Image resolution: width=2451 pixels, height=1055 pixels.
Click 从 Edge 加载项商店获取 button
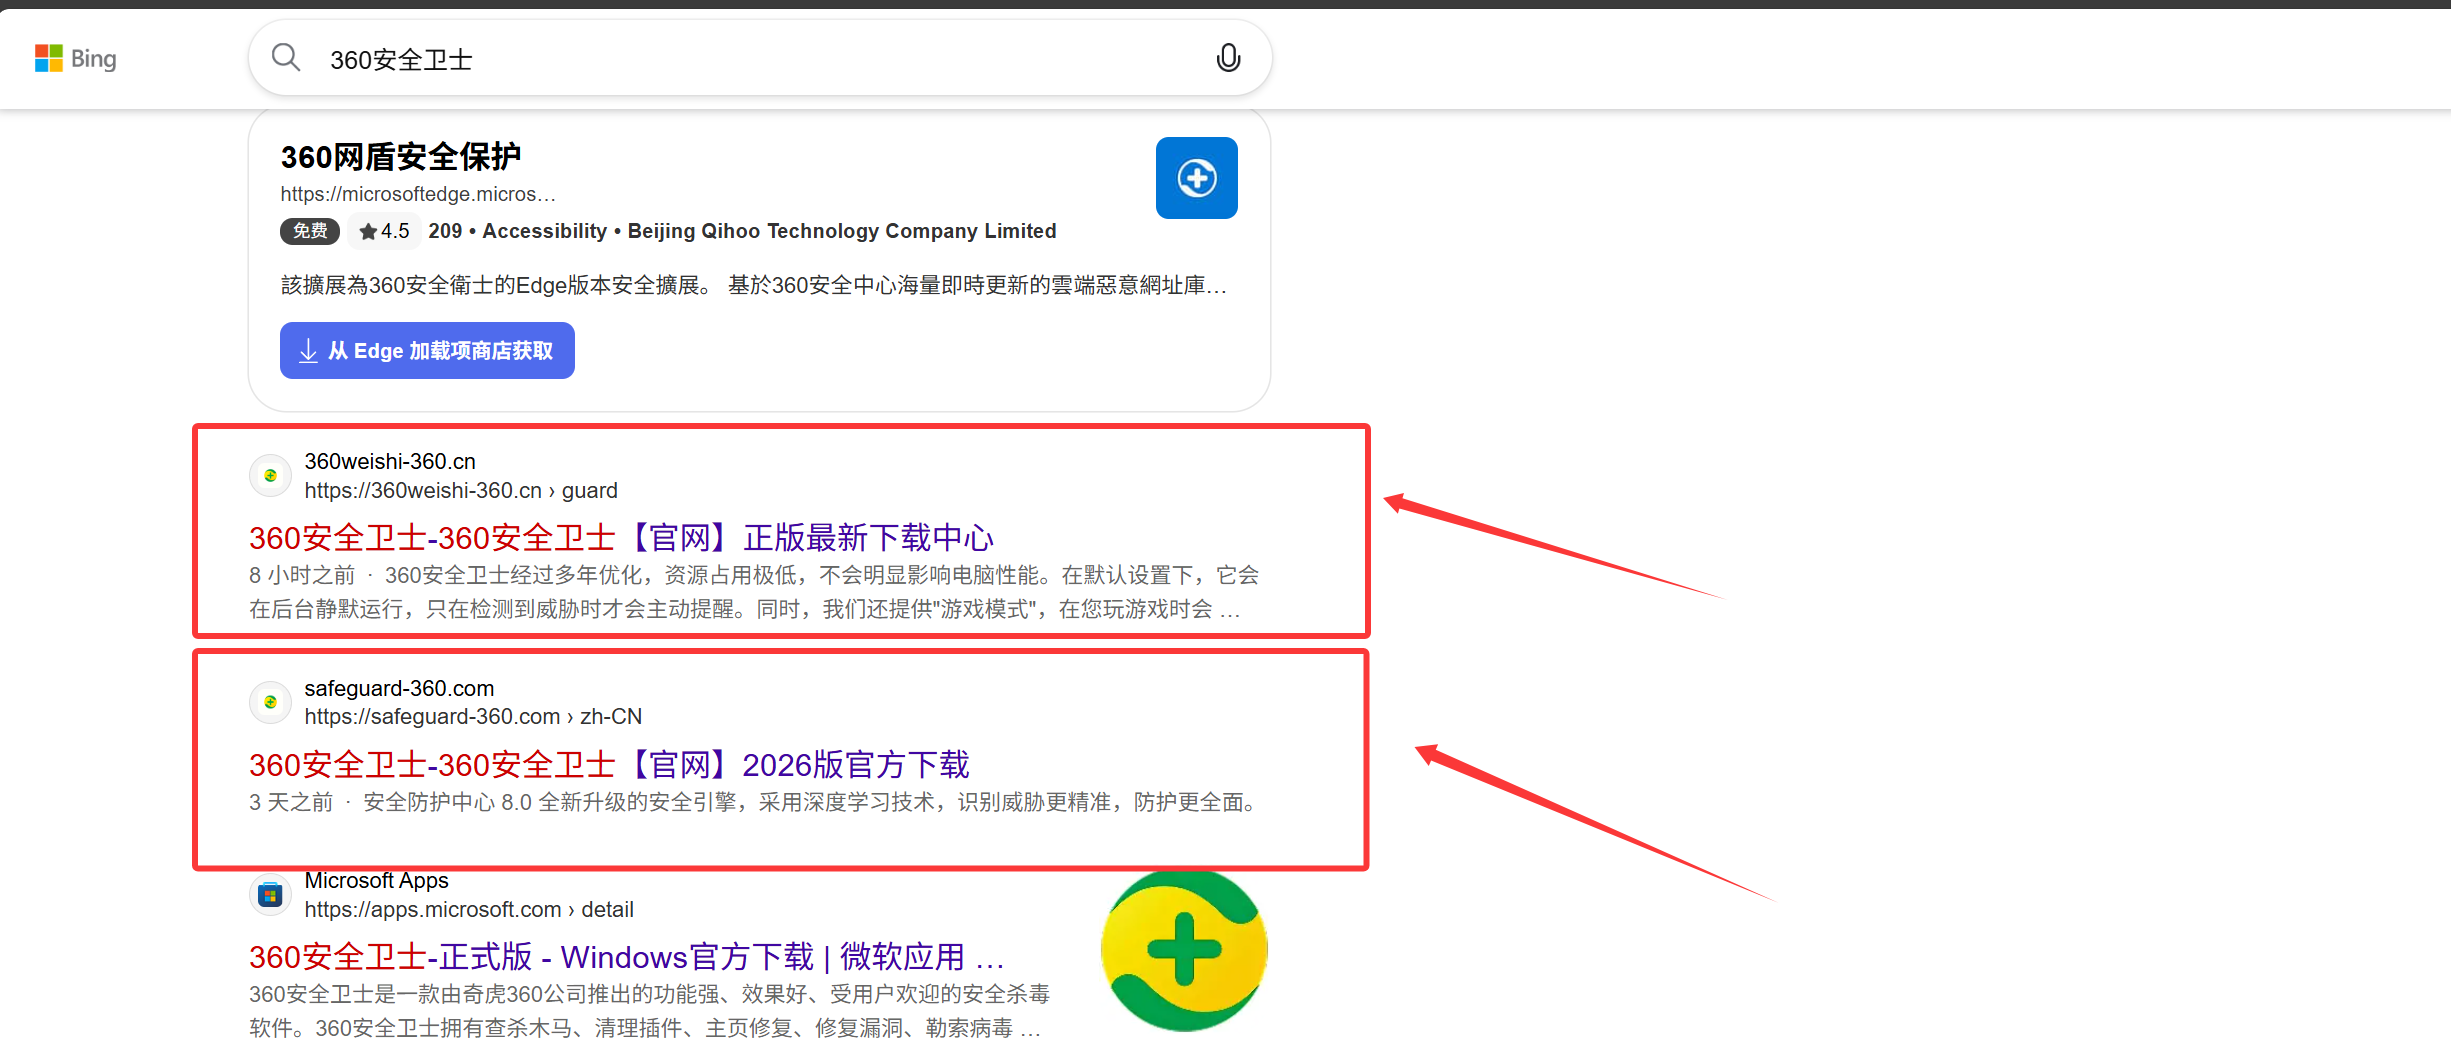[427, 351]
